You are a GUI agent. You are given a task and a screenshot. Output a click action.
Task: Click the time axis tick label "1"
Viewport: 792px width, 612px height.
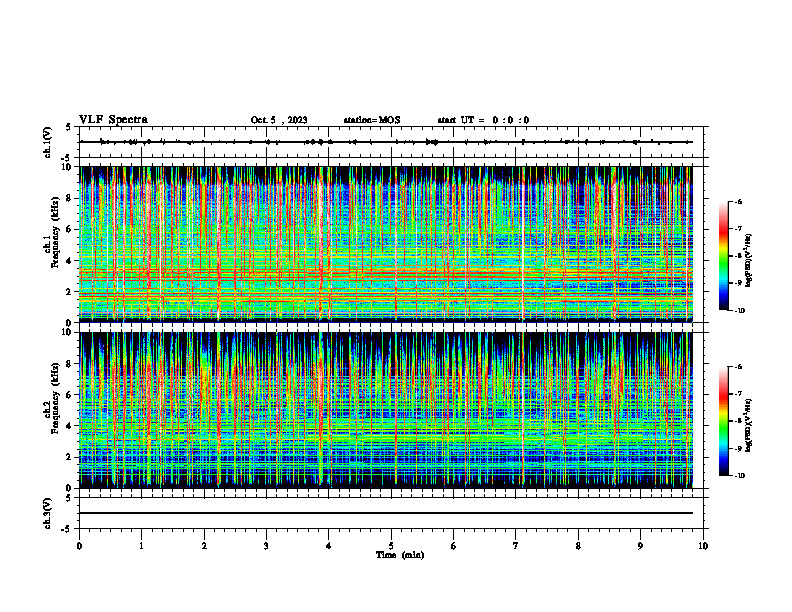(141, 546)
